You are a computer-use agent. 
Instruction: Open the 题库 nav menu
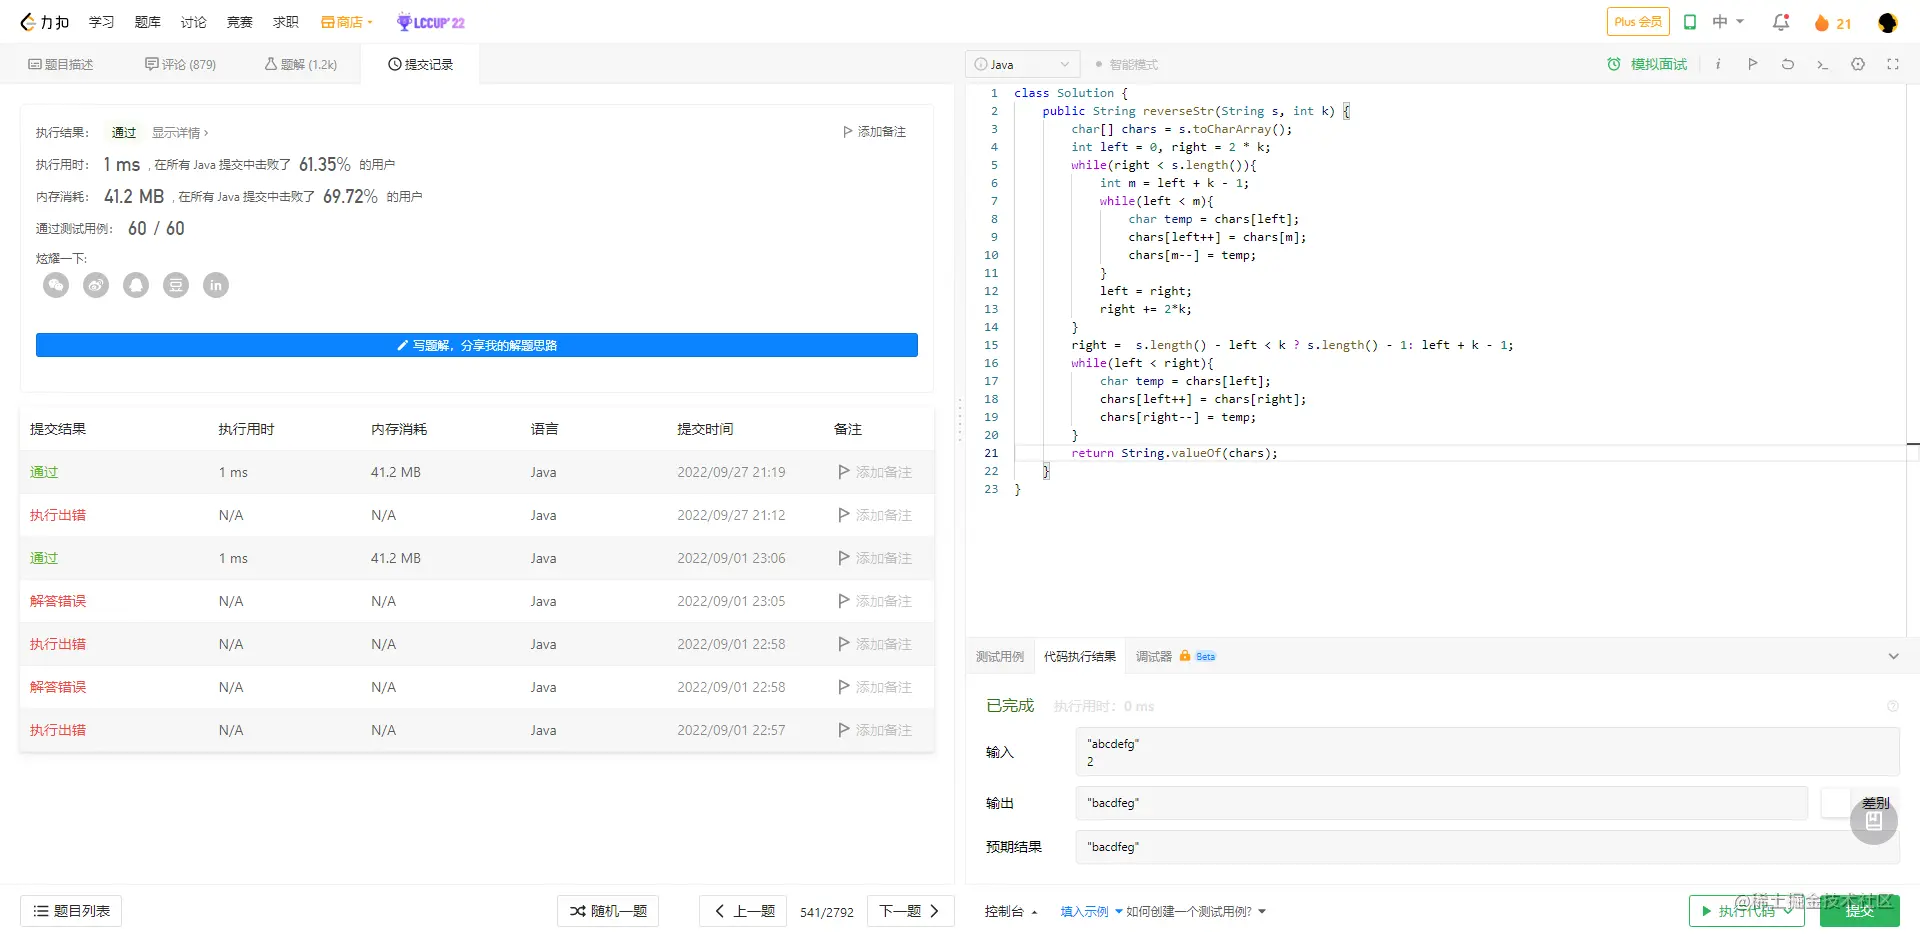(147, 22)
